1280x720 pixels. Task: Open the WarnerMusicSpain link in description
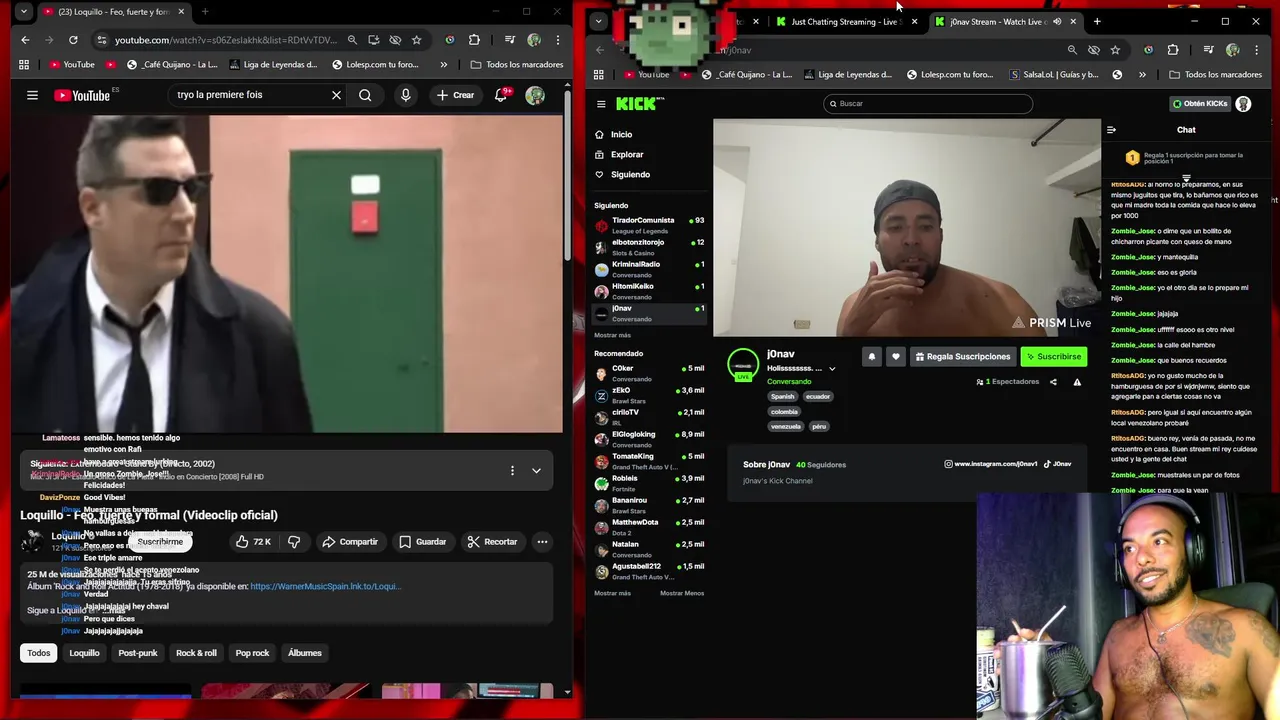coord(326,586)
